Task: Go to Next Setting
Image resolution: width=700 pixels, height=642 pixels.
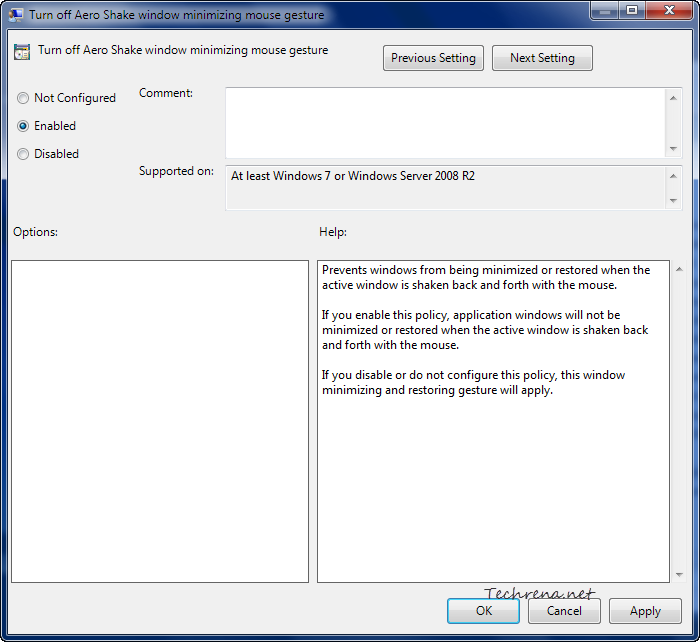Action: [x=542, y=58]
